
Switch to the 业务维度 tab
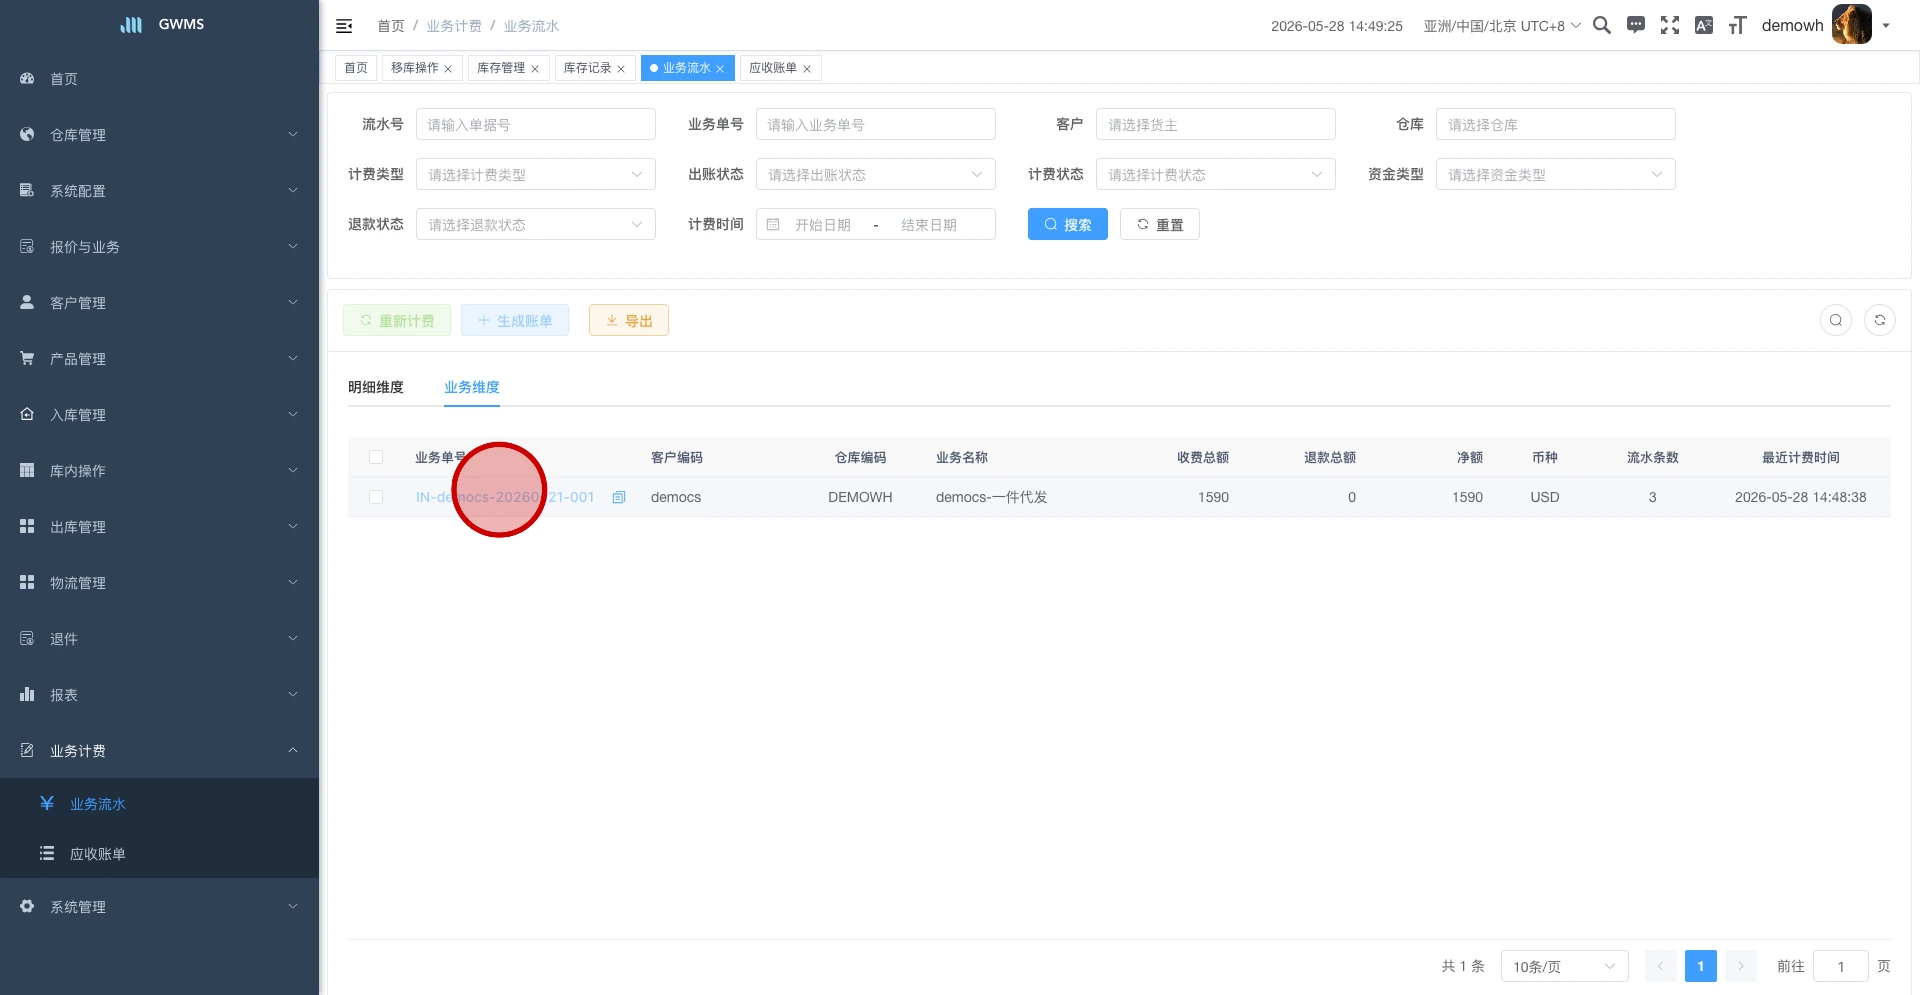coord(472,387)
